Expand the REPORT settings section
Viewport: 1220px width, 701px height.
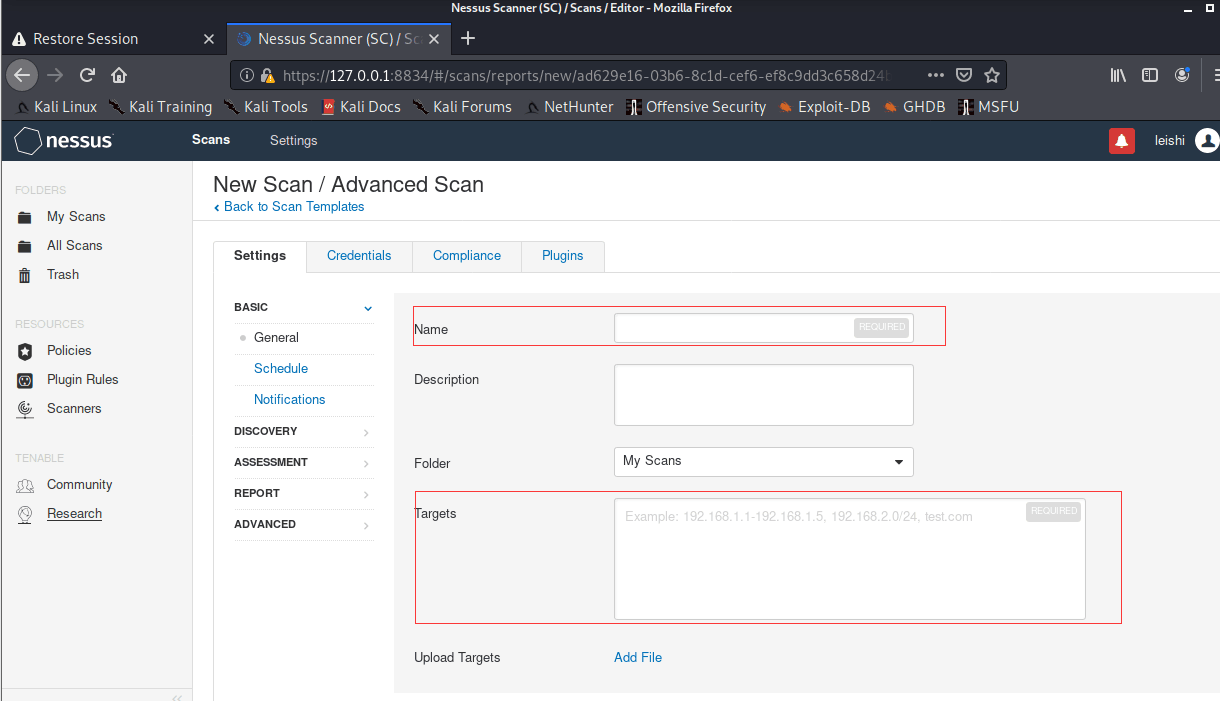point(304,493)
